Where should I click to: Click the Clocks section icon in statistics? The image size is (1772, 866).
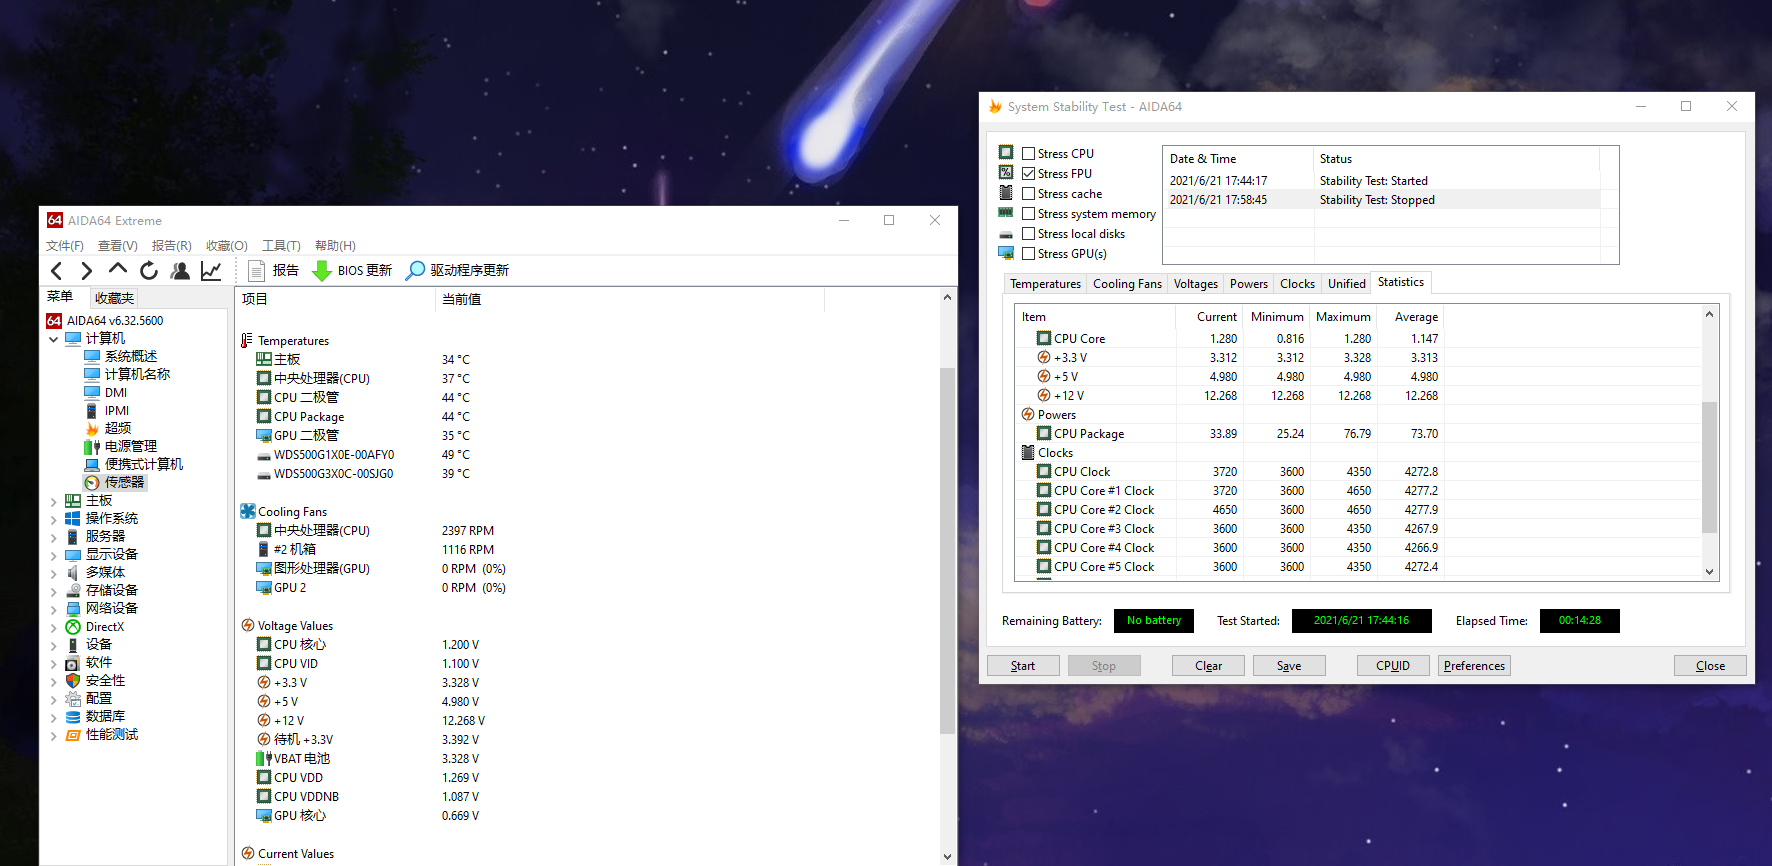[x=1028, y=452]
